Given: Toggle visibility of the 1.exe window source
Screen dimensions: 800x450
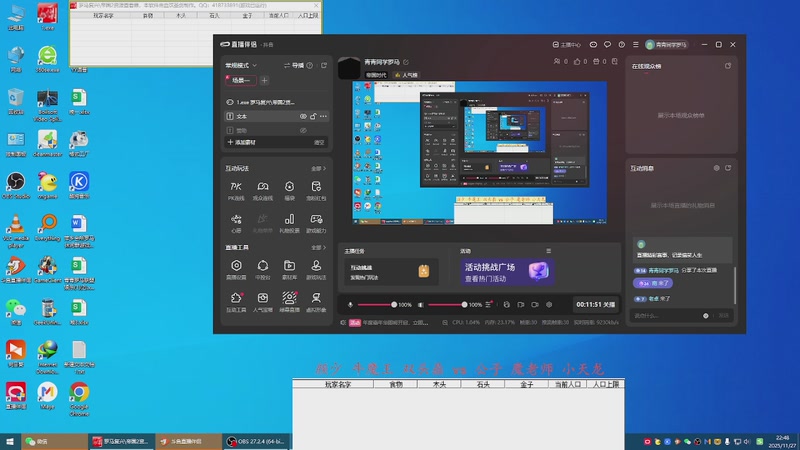Looking at the screenshot, I should (230, 102).
